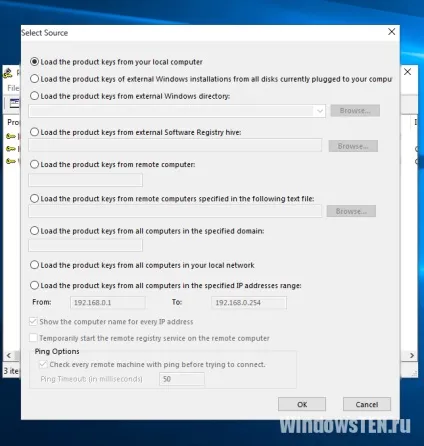Click scroll right arrow in background window
The image size is (424, 446).
point(412,355)
